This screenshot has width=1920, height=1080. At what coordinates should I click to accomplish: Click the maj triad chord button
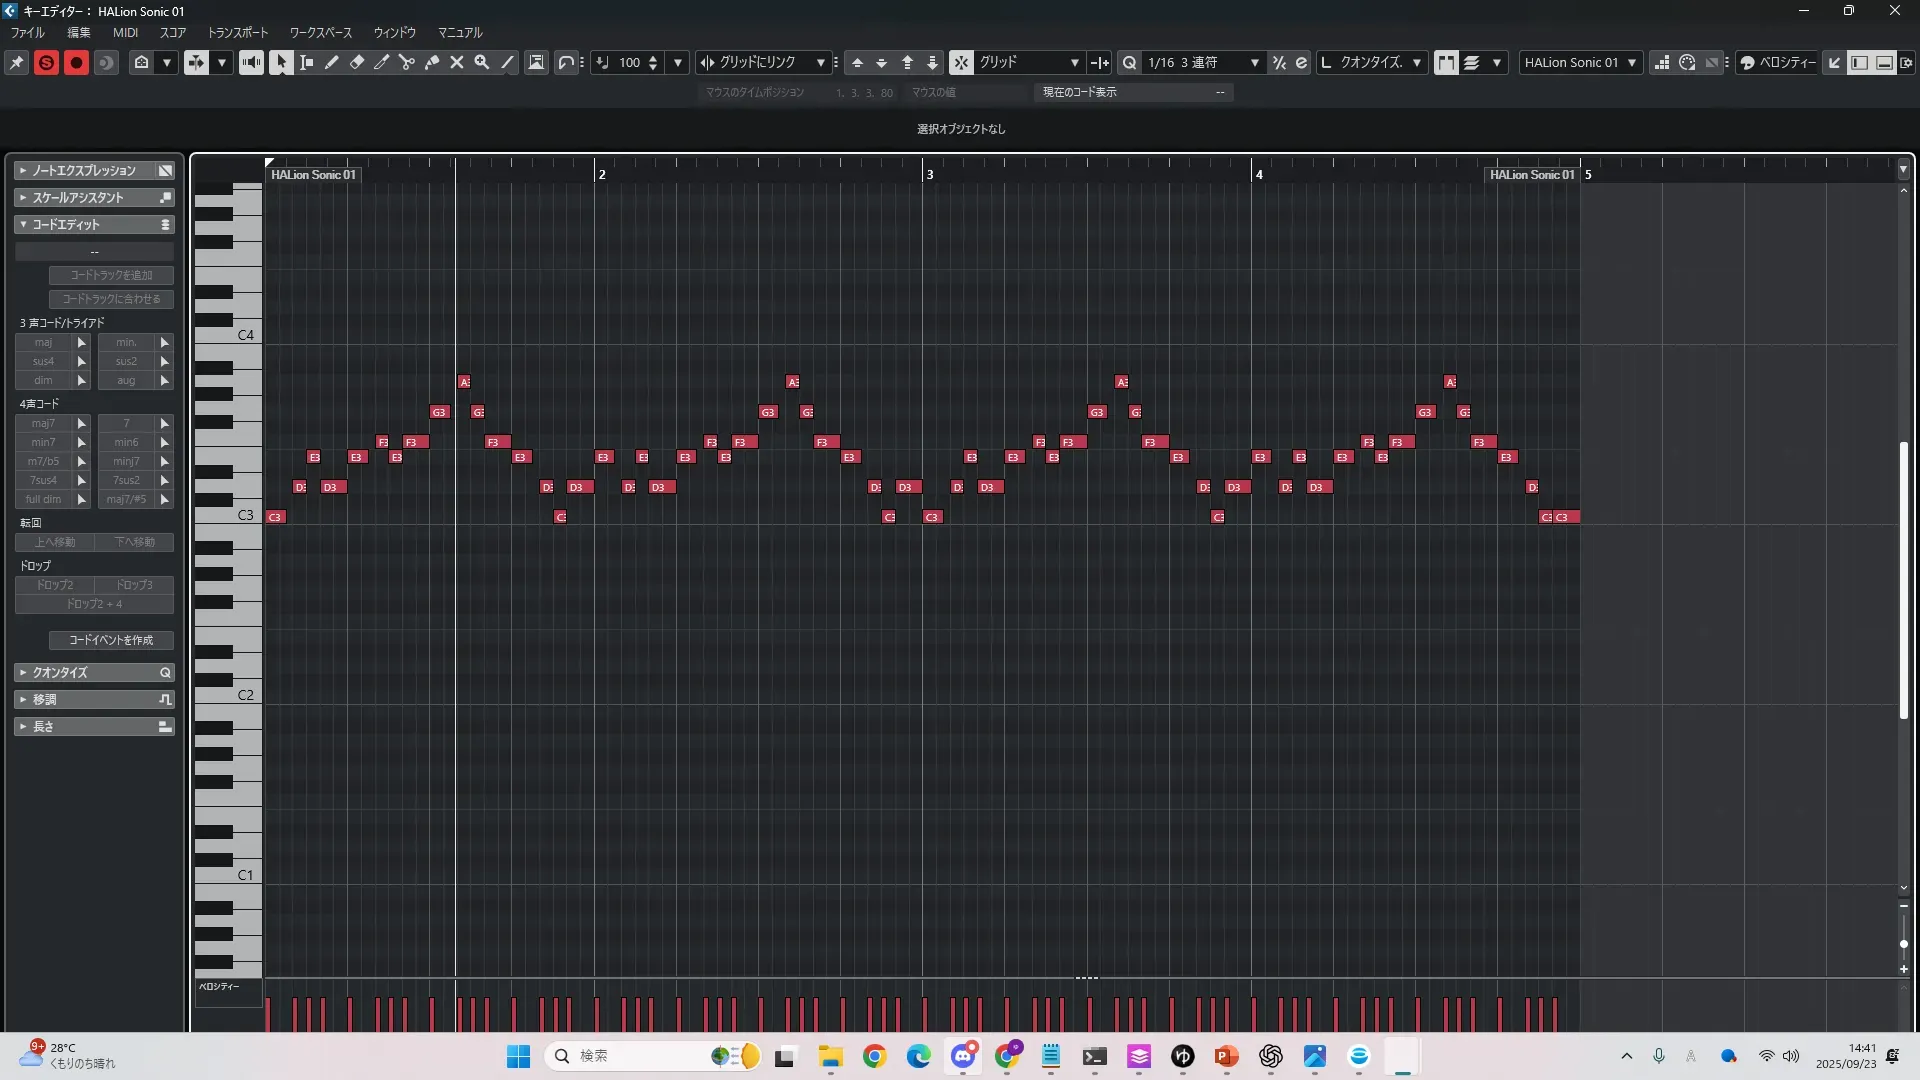[x=43, y=342]
